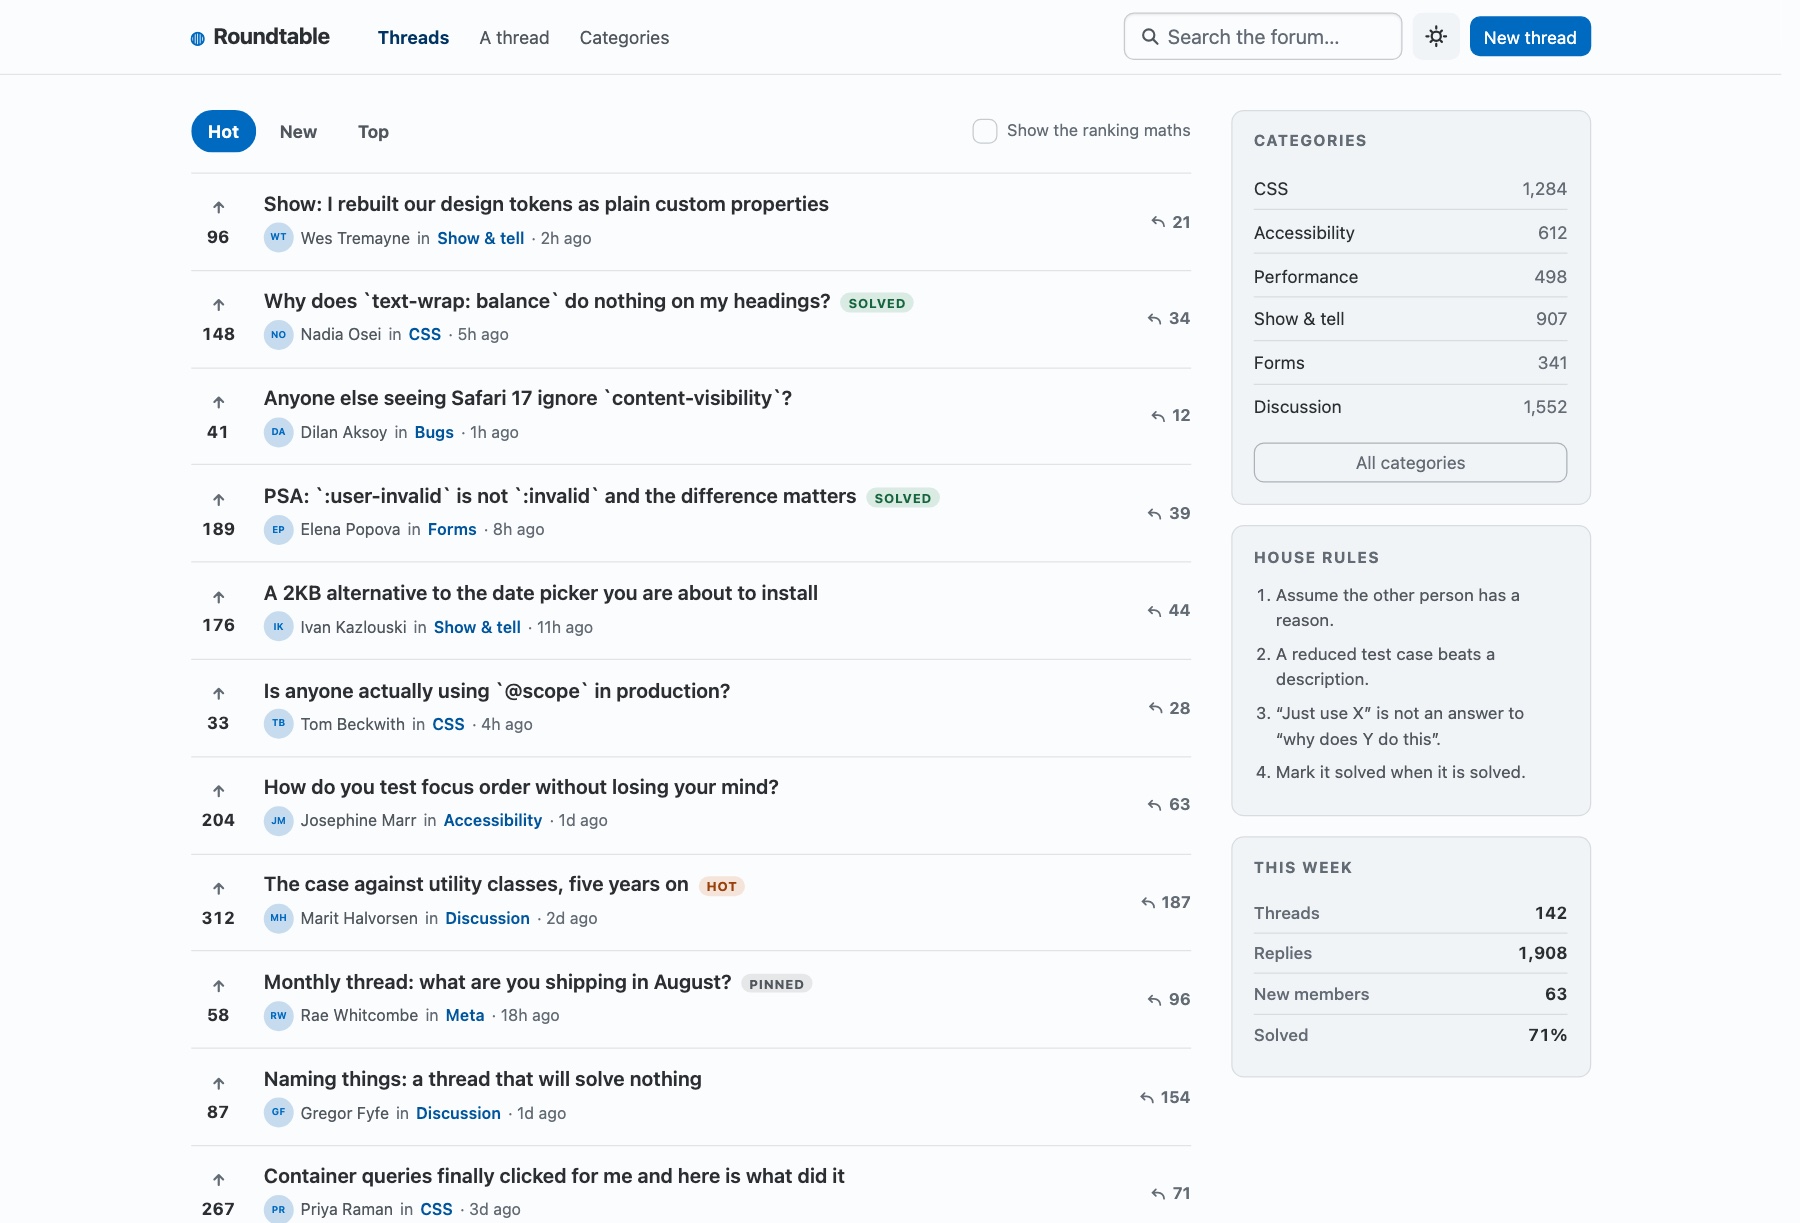Open Wes Tremayne's WT avatar
This screenshot has width=1800, height=1223.
pyautogui.click(x=278, y=237)
